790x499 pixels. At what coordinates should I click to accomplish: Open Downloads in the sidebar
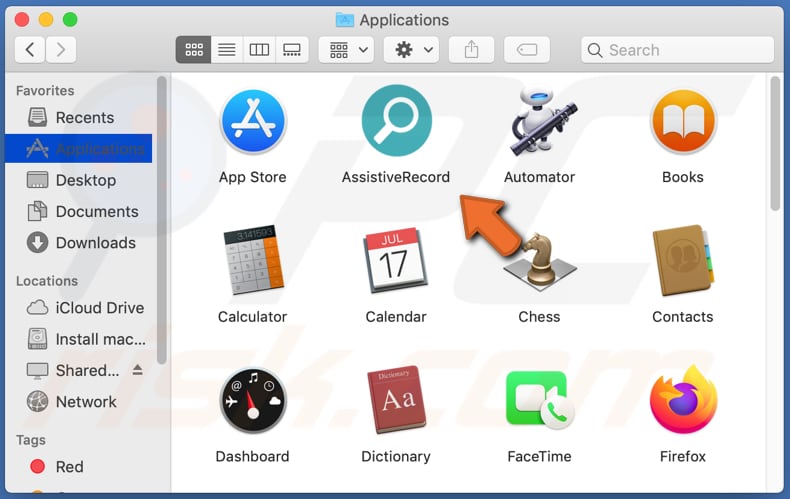point(79,242)
